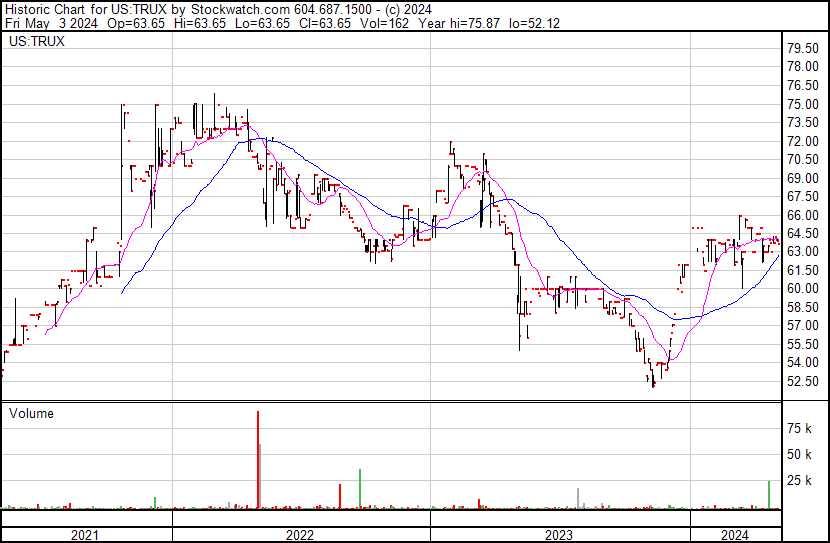This screenshot has height=543, width=830.
Task: Click the lo=52.12 yearly low value
Action: (535, 23)
